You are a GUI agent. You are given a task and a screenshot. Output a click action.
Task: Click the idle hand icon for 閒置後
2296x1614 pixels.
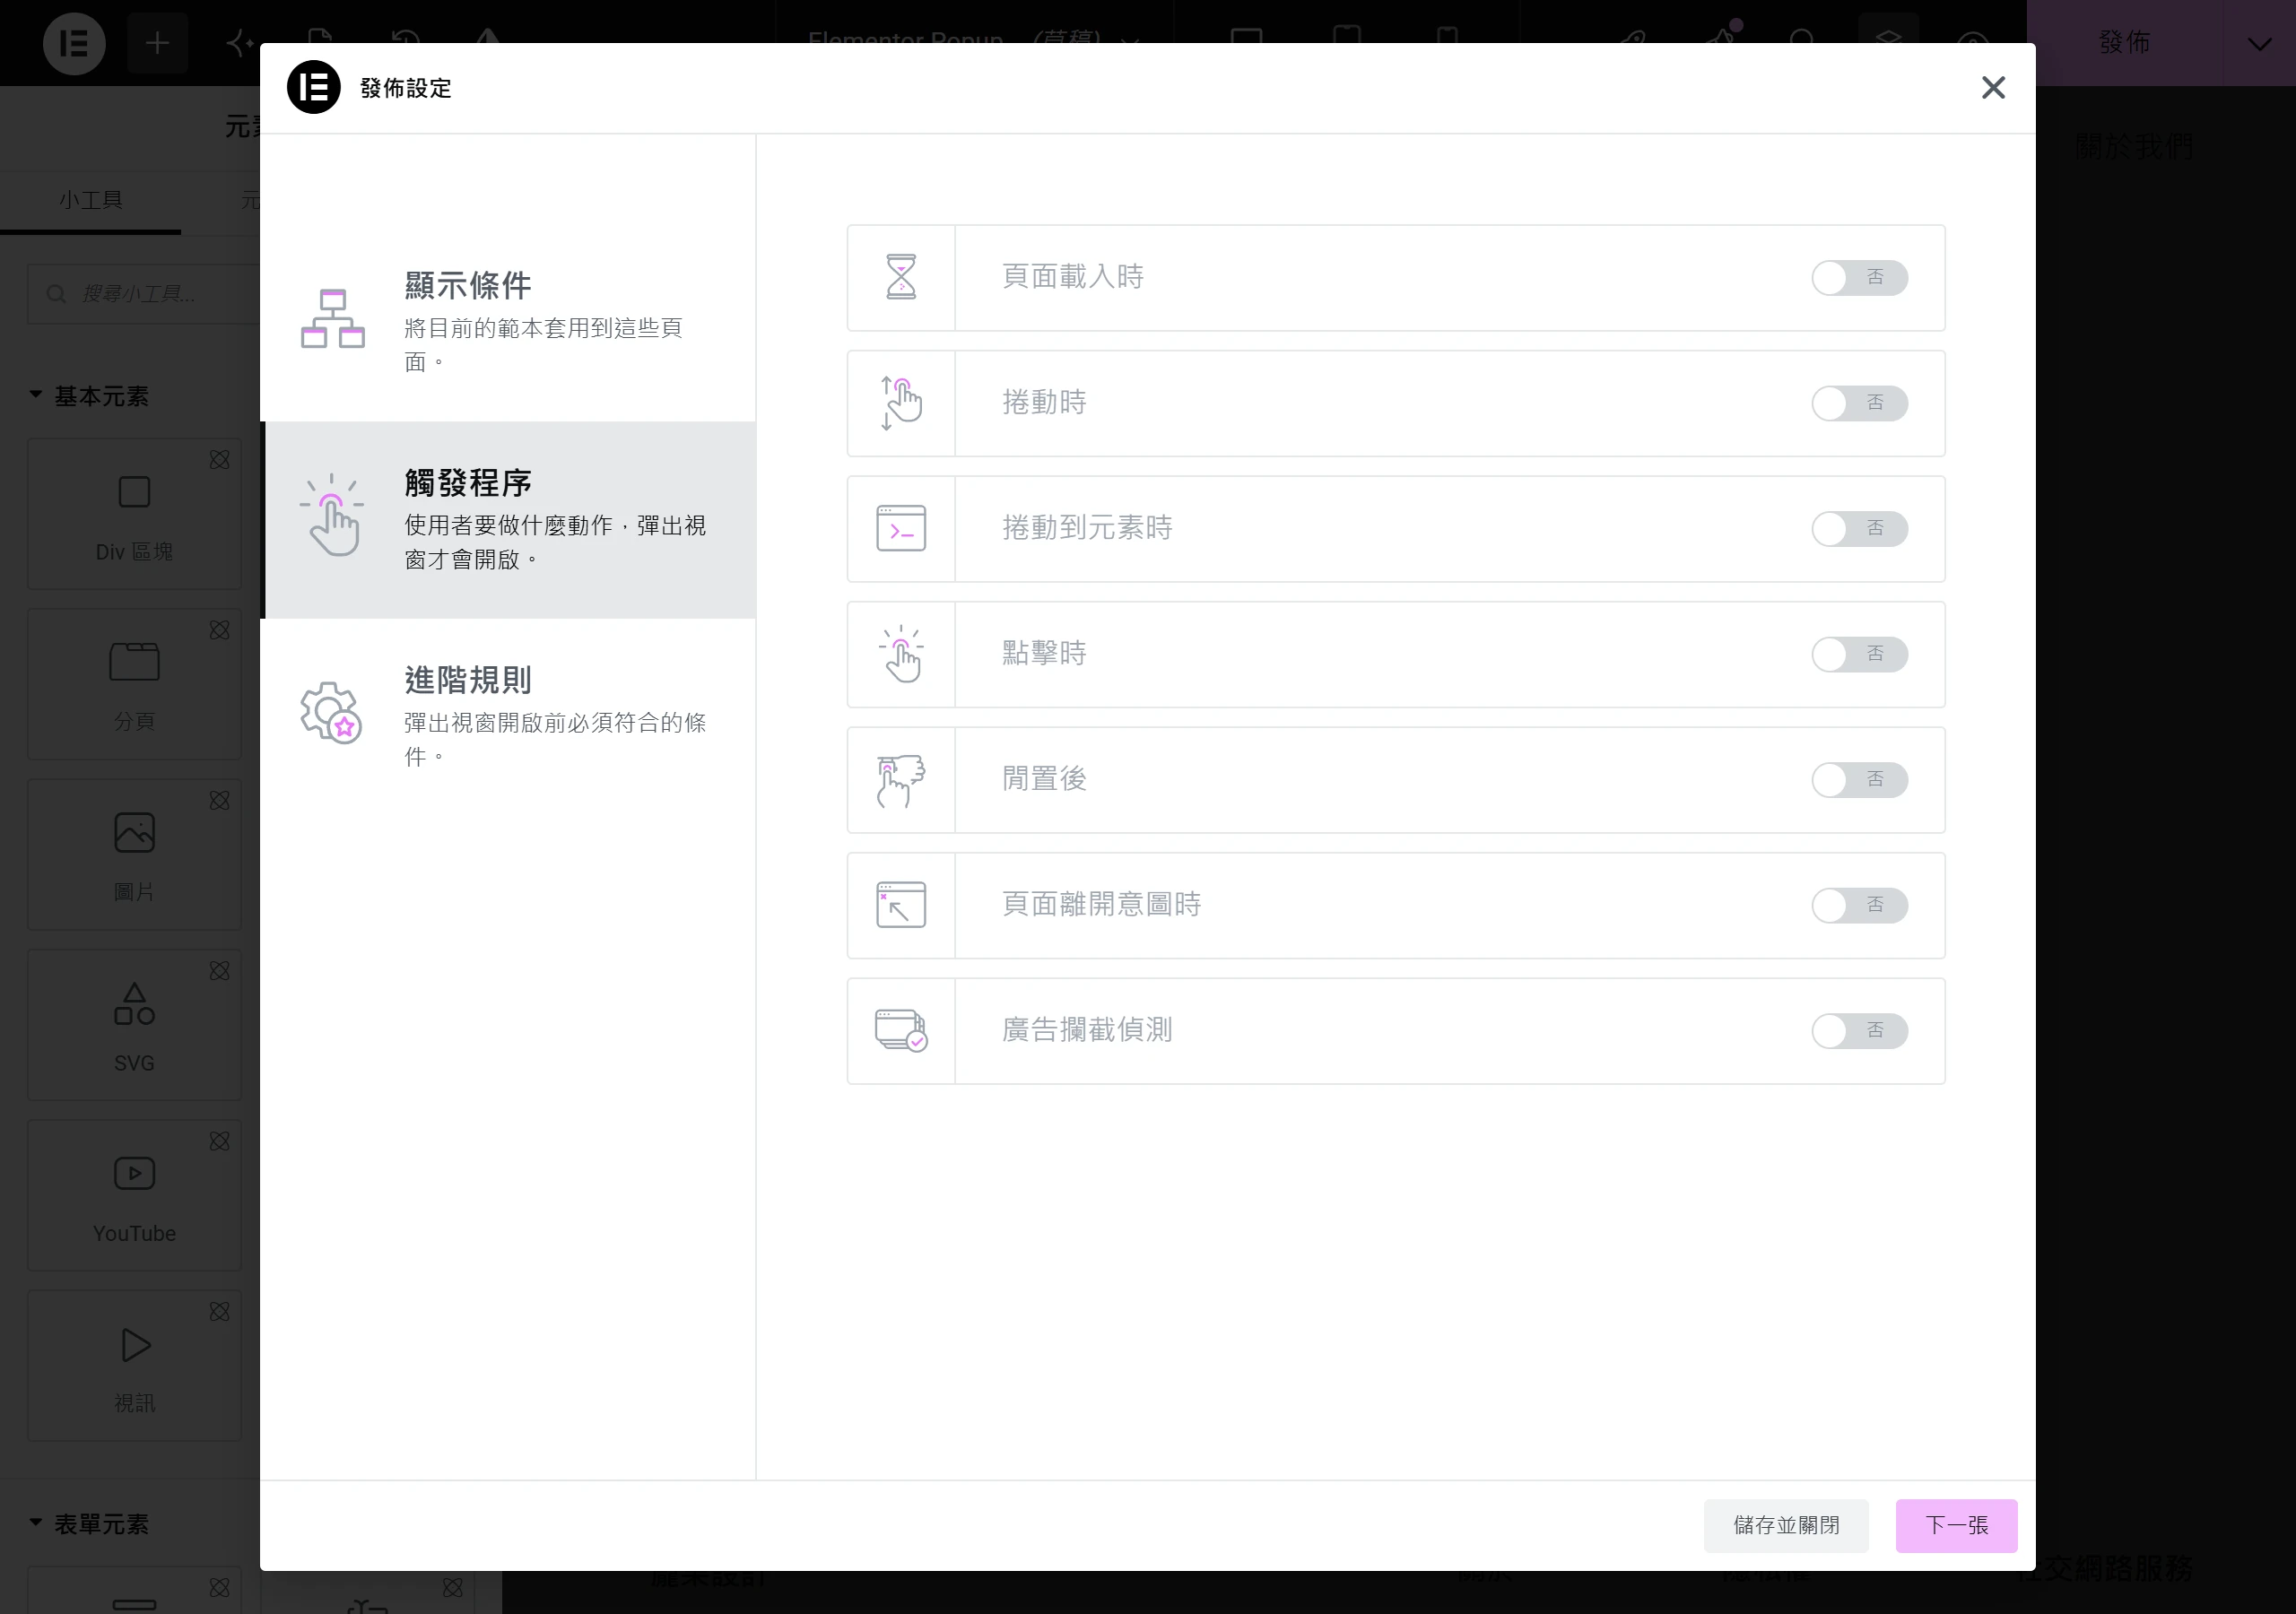tap(901, 780)
